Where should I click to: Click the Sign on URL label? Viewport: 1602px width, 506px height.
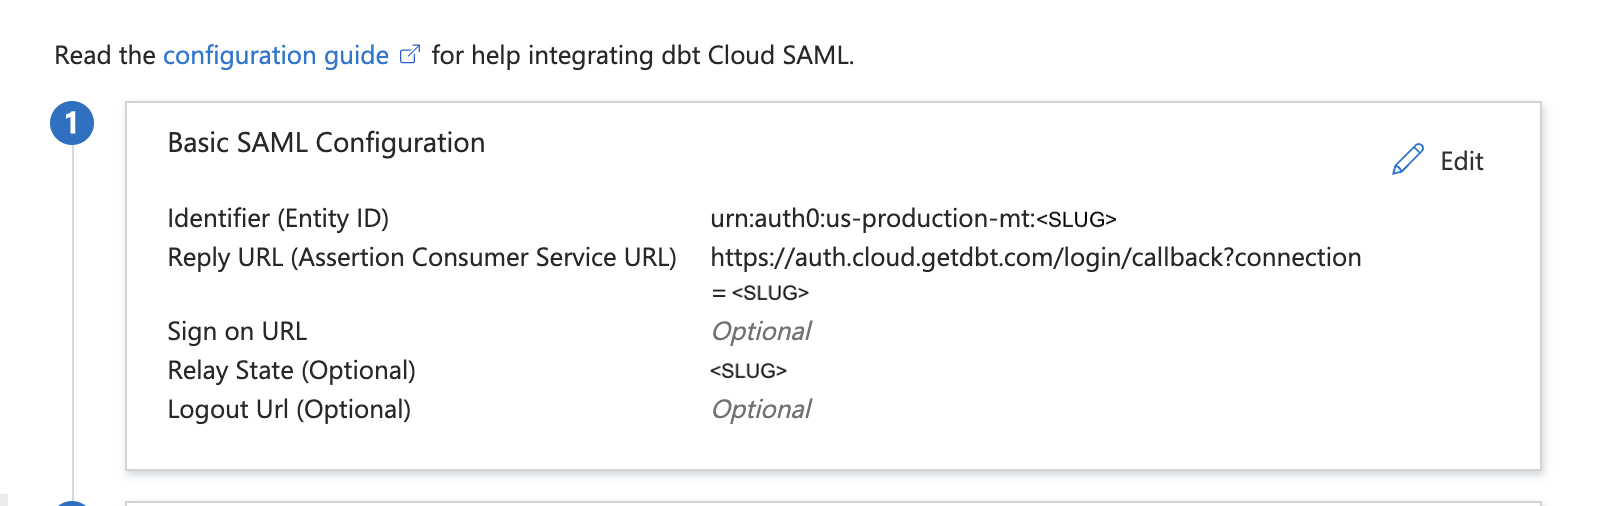tap(237, 331)
